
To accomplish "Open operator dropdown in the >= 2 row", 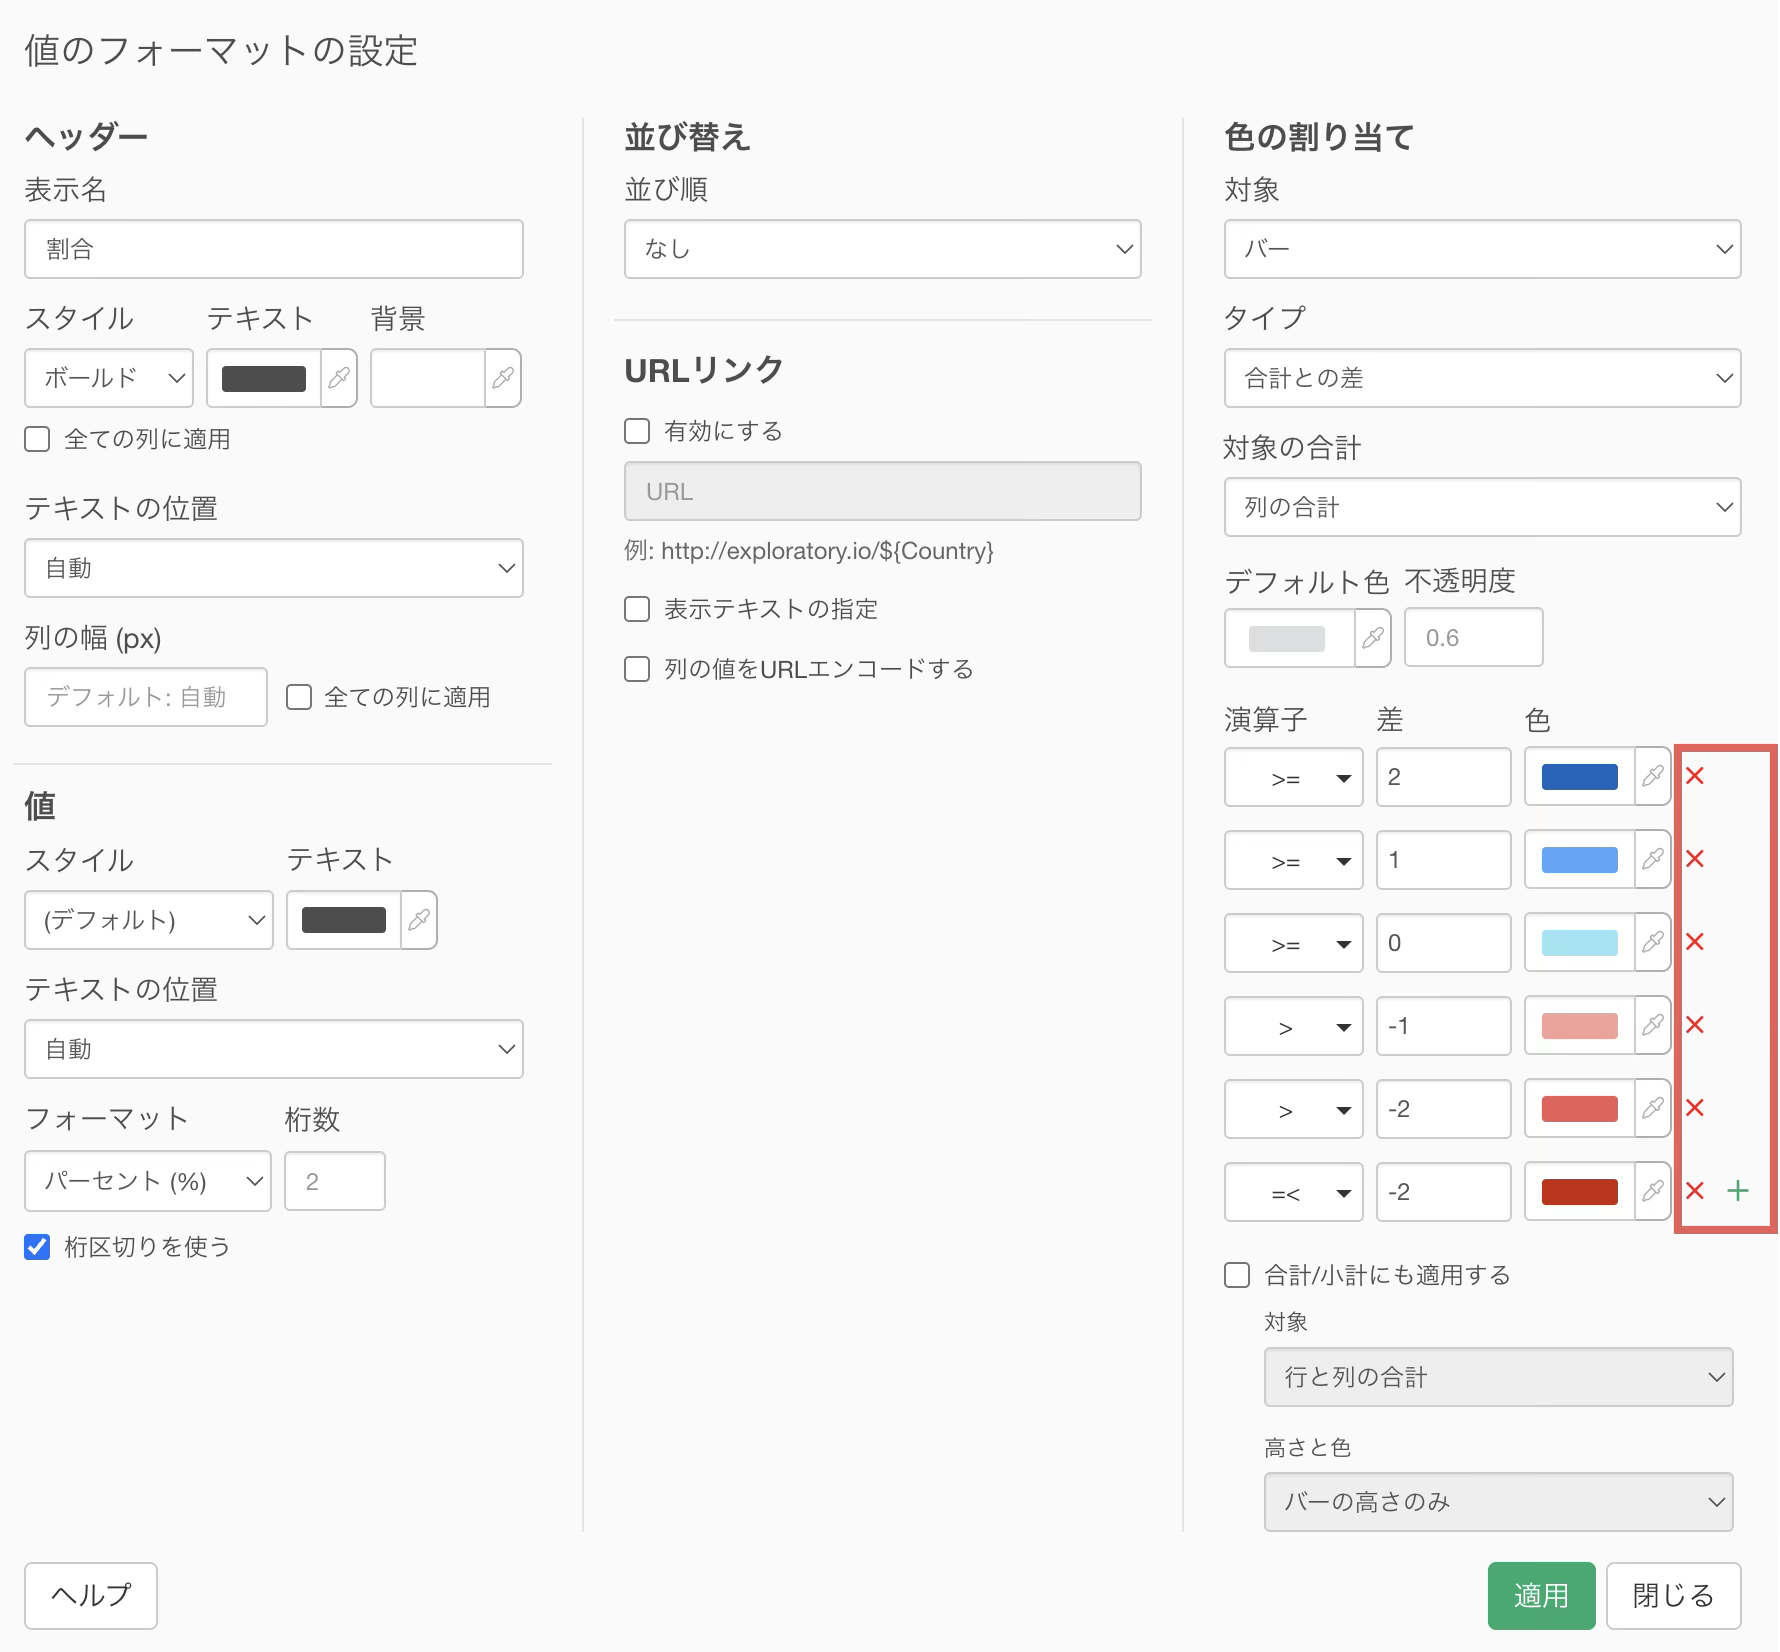I will 1294,777.
